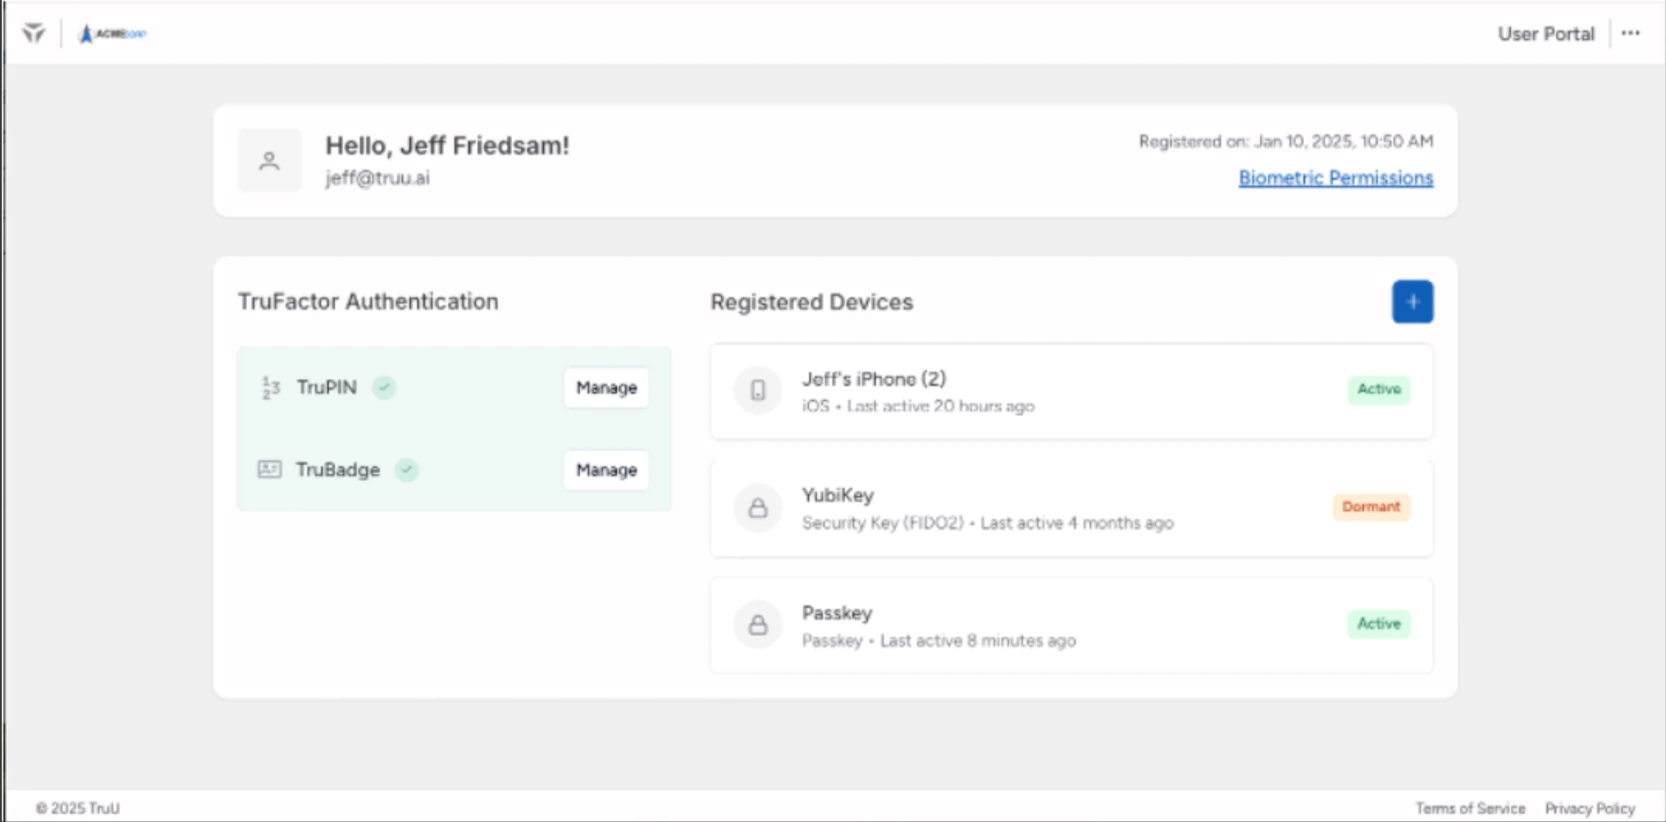Click the TruU logo icon in header
Screen dimensions: 1666x822
[x=34, y=33]
